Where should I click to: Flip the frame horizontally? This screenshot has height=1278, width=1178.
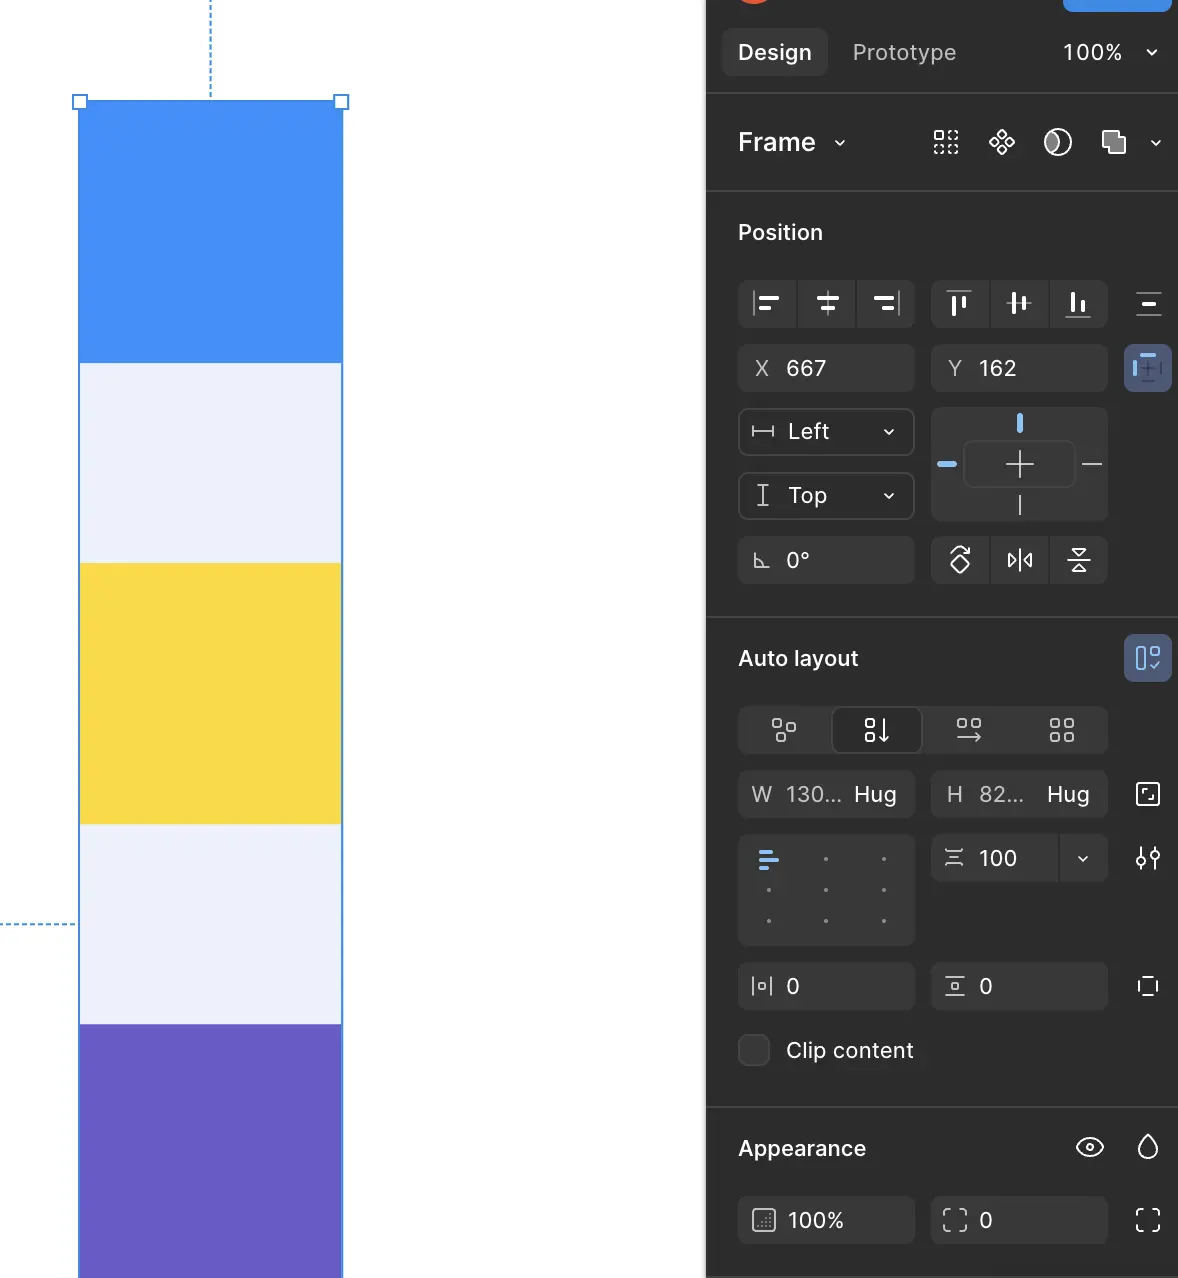1019,560
